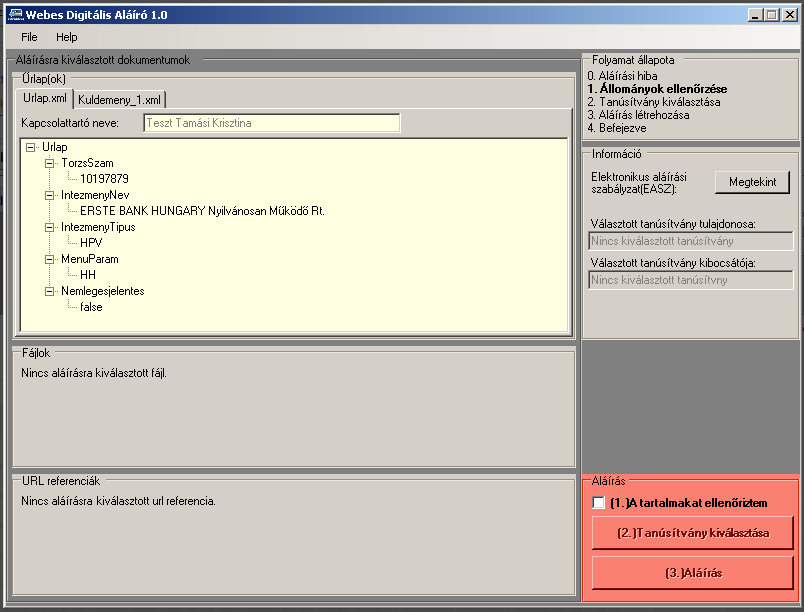Viewport: 804px width, 612px height.
Task: Collapse the TorzsSzam node
Action: click(x=50, y=164)
